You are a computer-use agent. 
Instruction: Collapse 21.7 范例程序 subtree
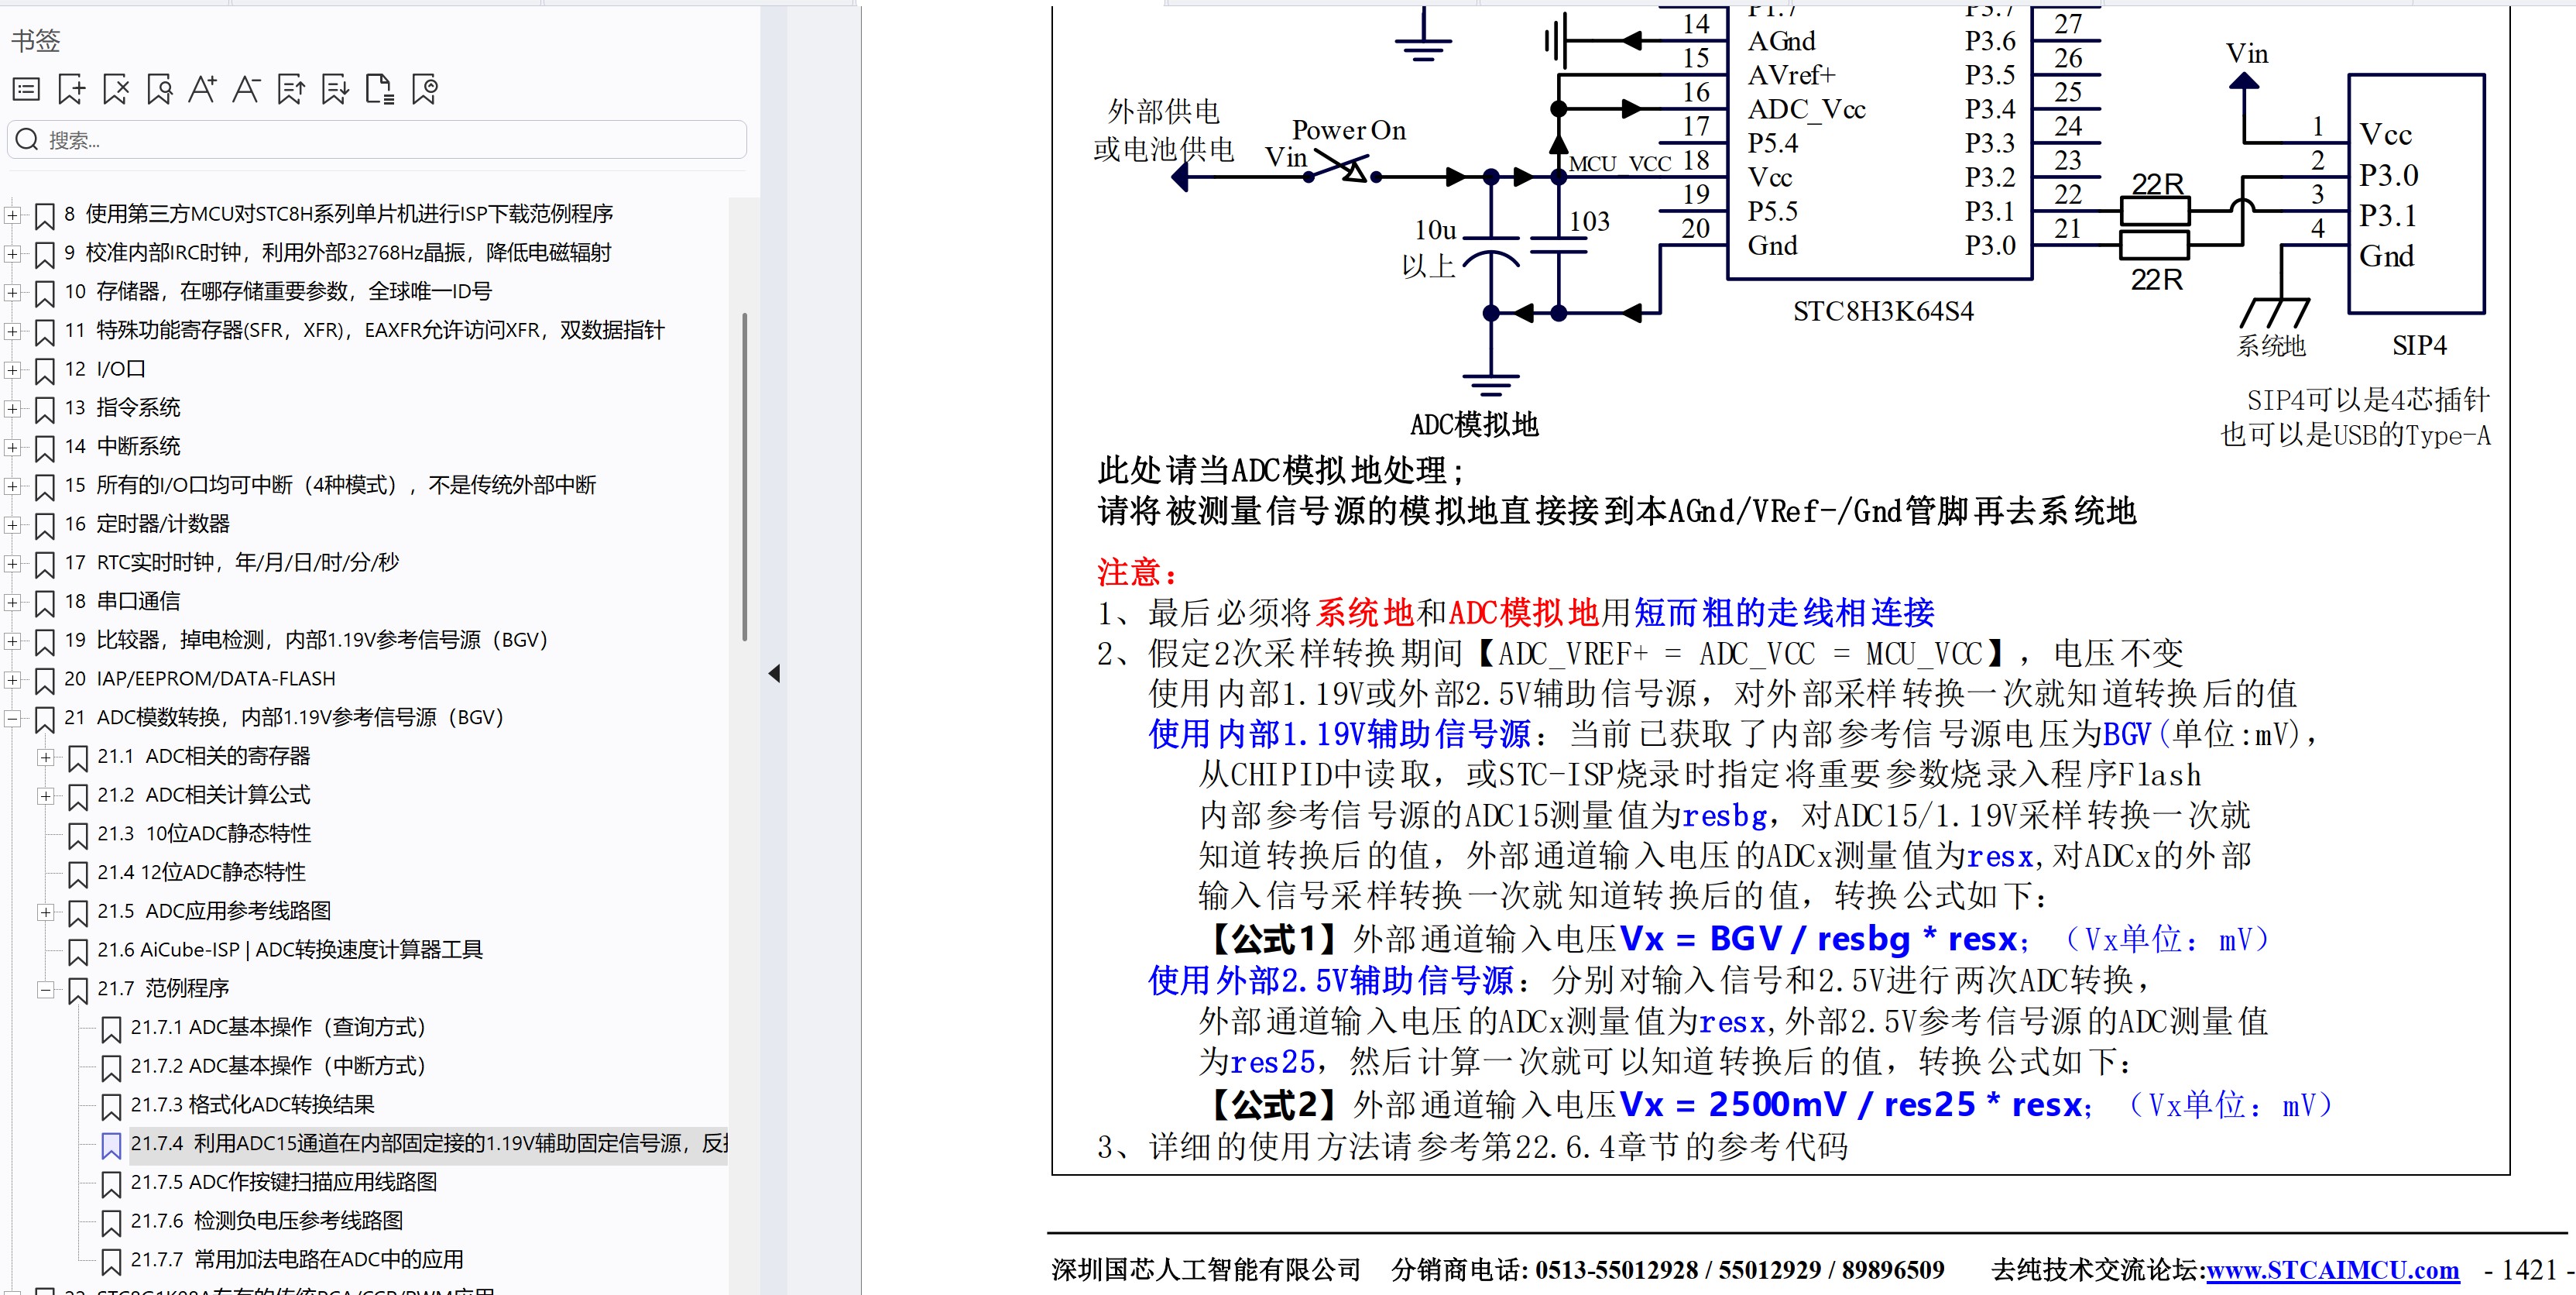pyautogui.click(x=45, y=990)
